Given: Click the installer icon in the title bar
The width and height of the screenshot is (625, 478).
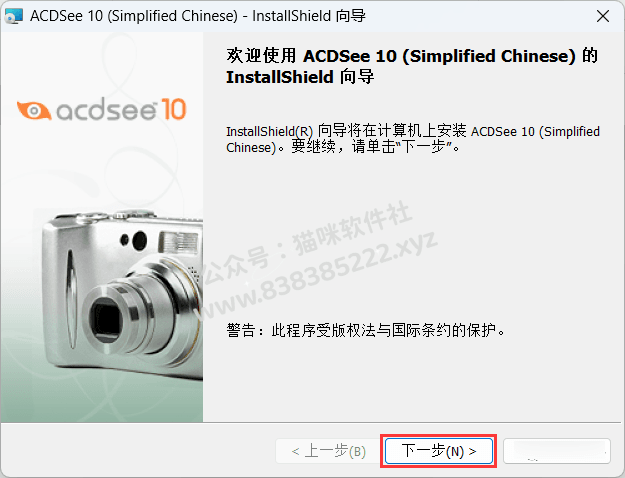Looking at the screenshot, I should pos(13,16).
